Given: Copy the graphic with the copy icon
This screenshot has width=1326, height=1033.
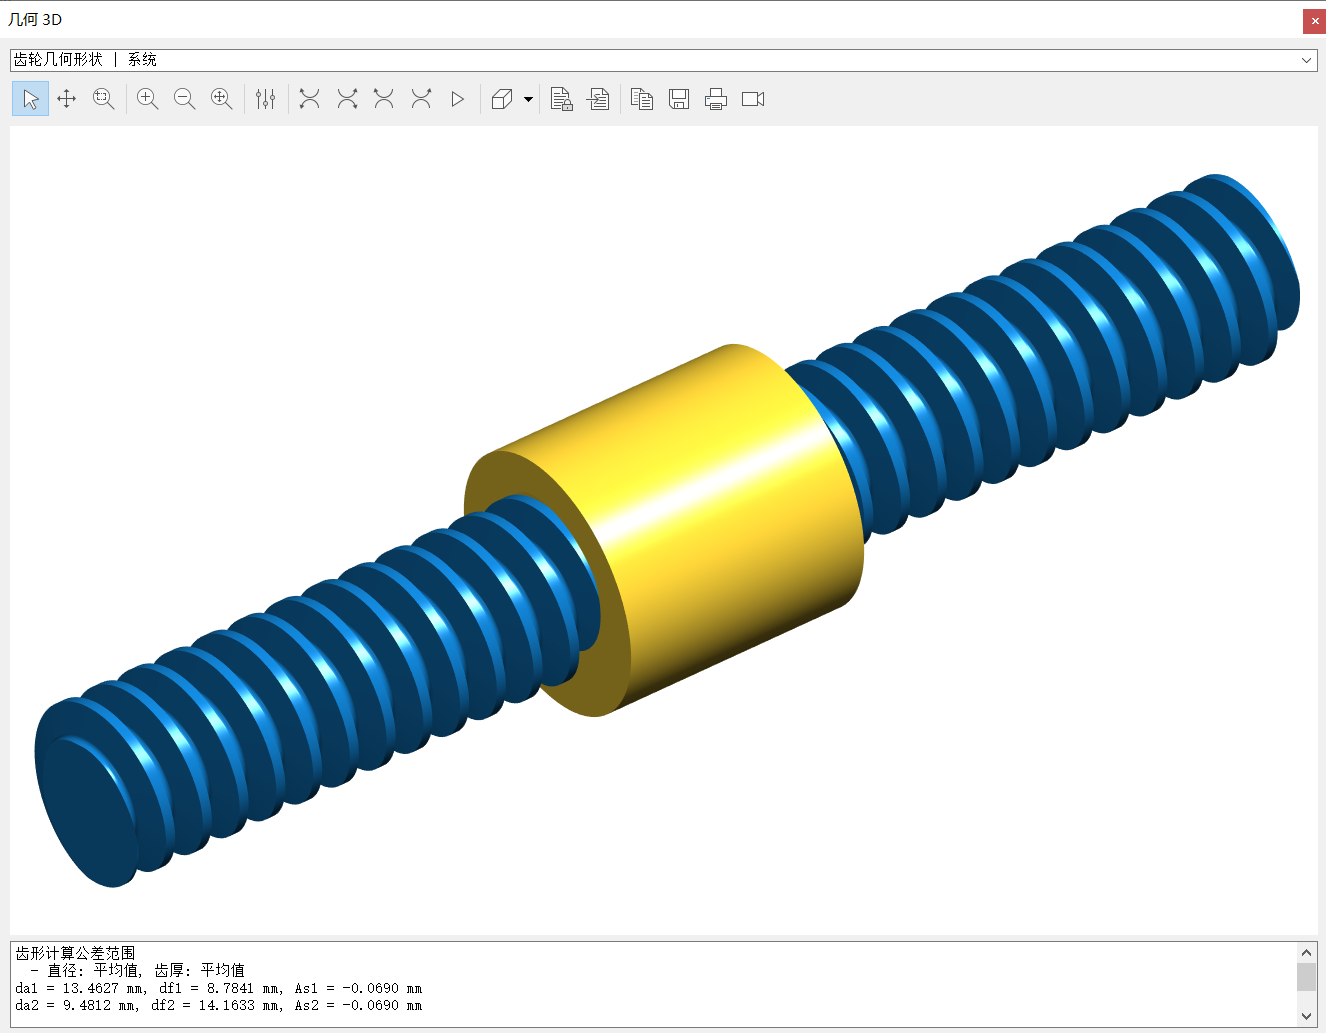Looking at the screenshot, I should tap(642, 99).
